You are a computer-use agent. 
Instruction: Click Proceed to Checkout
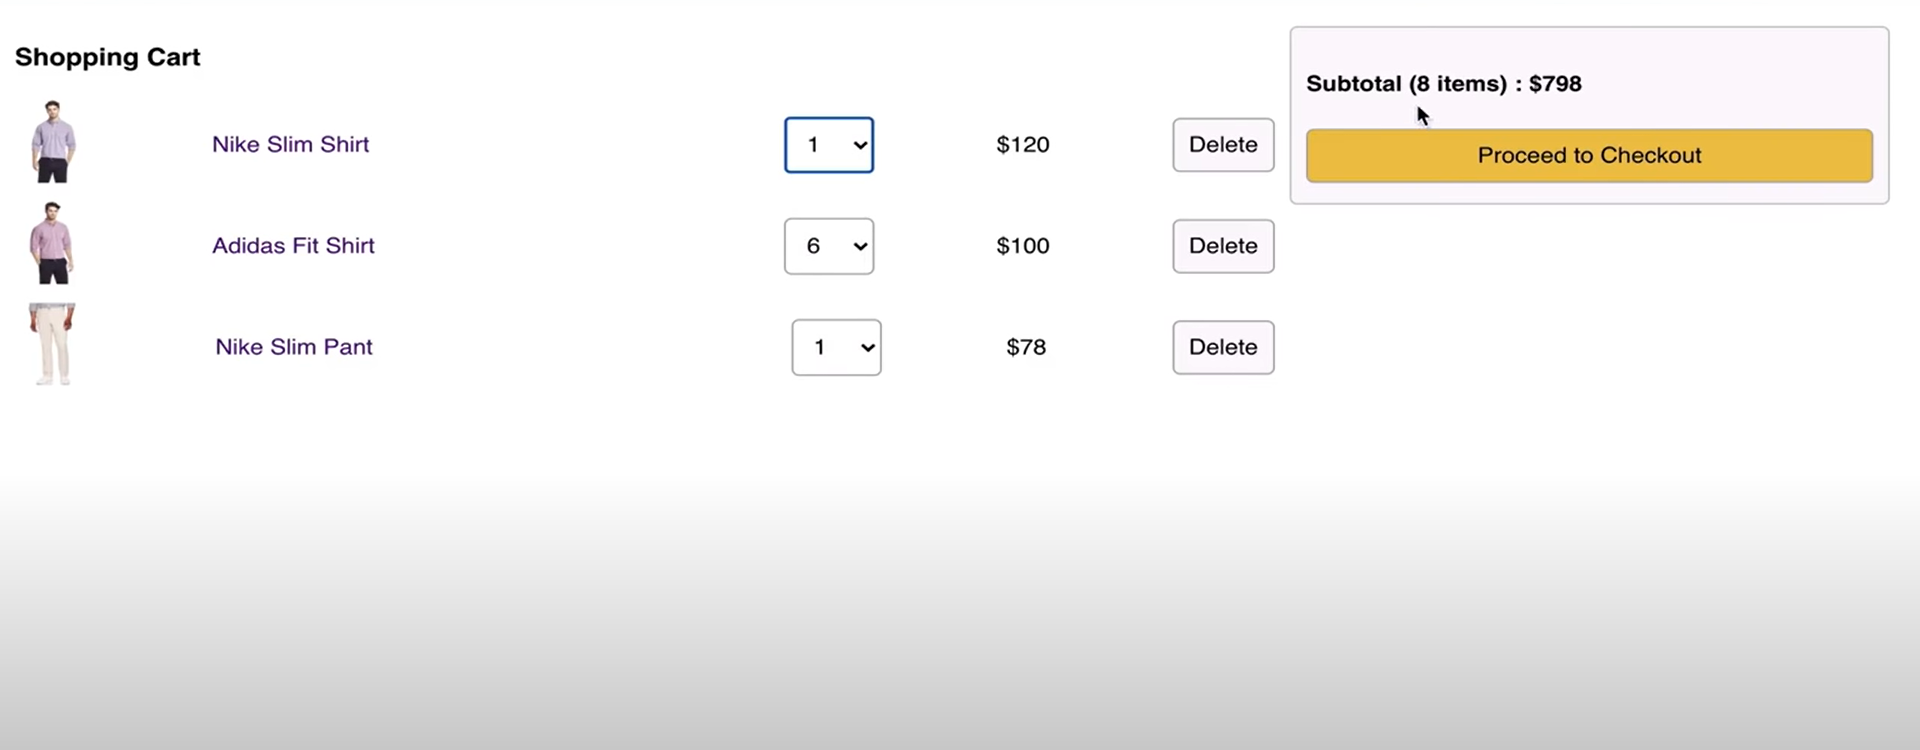(x=1589, y=155)
